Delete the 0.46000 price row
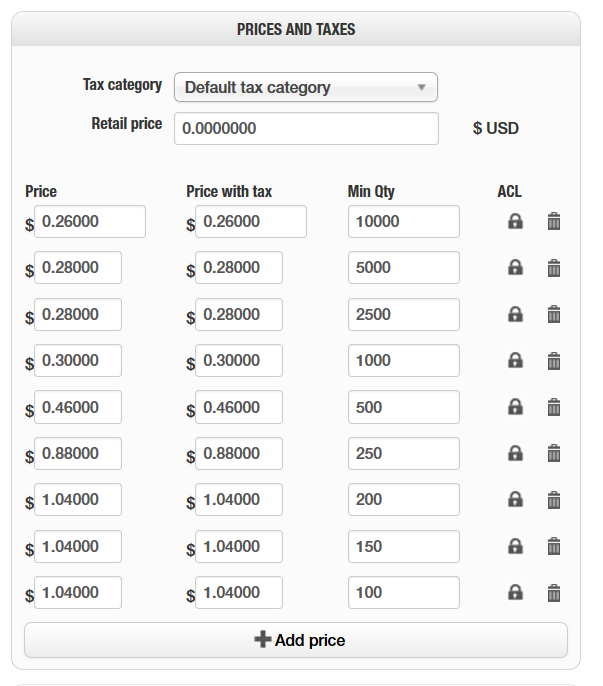Screen dimensions: 603x686 [553, 407]
